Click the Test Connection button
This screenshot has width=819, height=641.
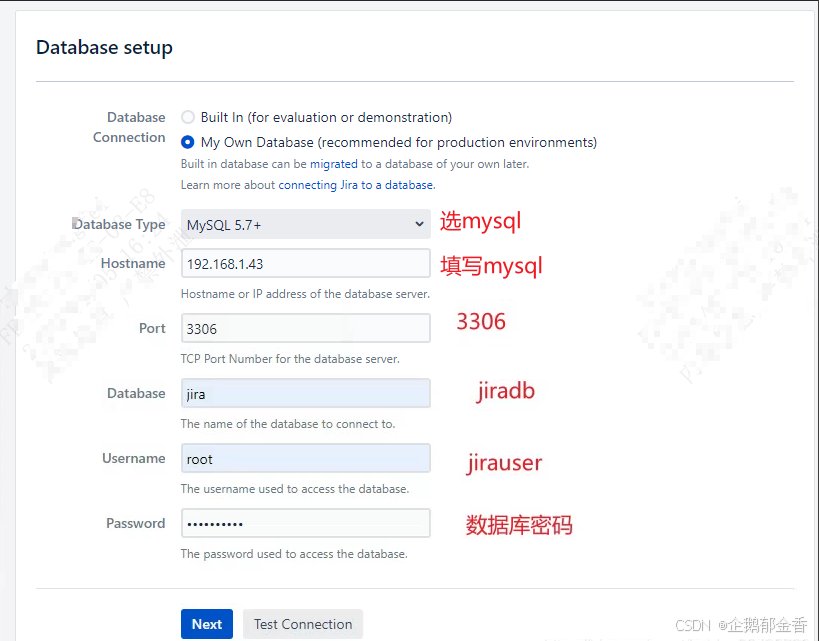pyautogui.click(x=303, y=624)
